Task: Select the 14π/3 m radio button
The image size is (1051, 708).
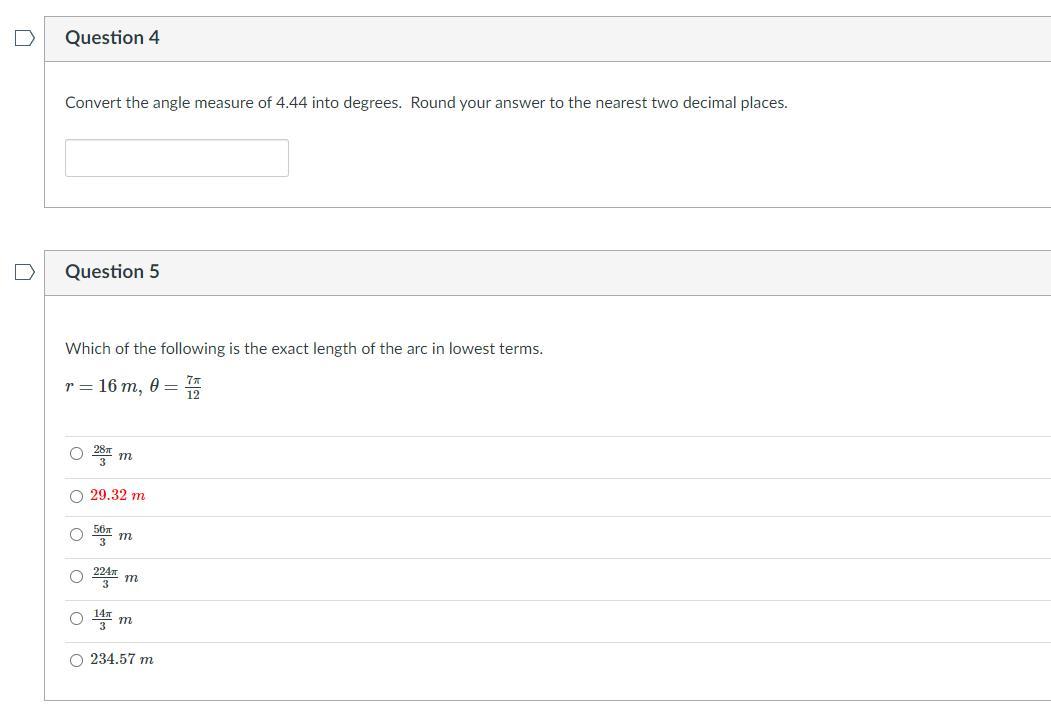Action: pos(77,619)
